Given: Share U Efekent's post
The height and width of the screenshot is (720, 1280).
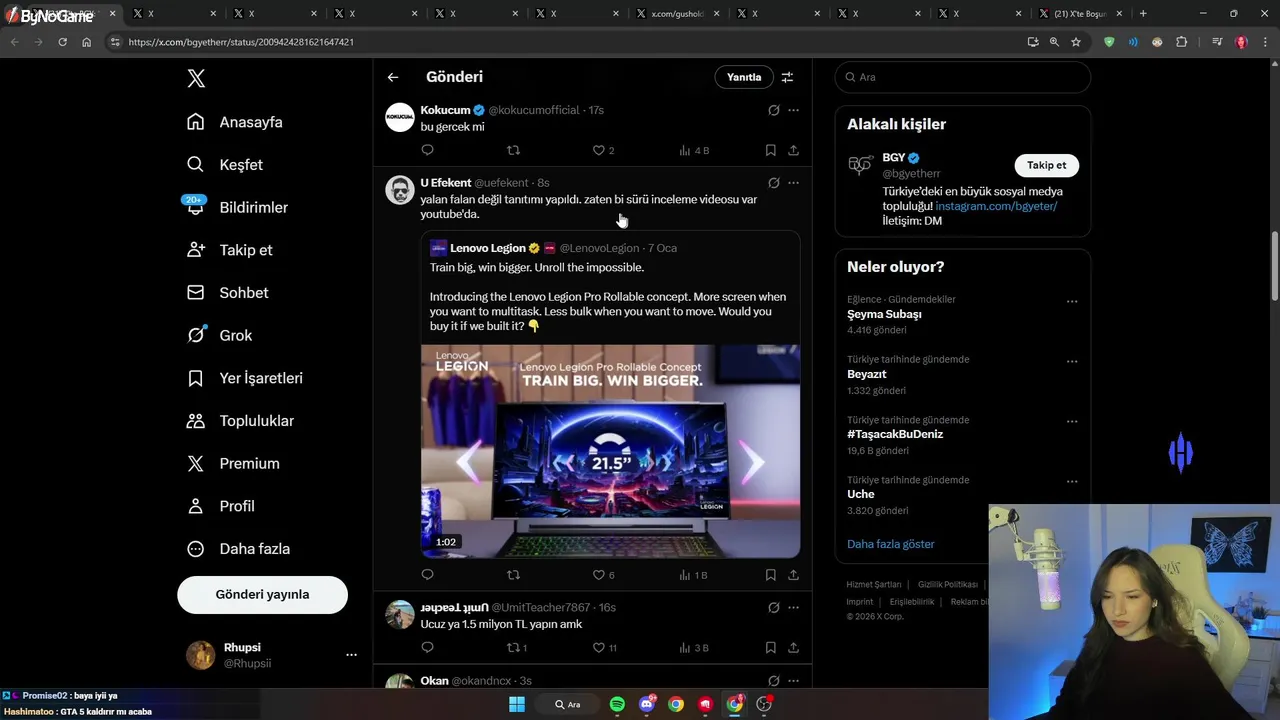Looking at the screenshot, I should click(793, 575).
